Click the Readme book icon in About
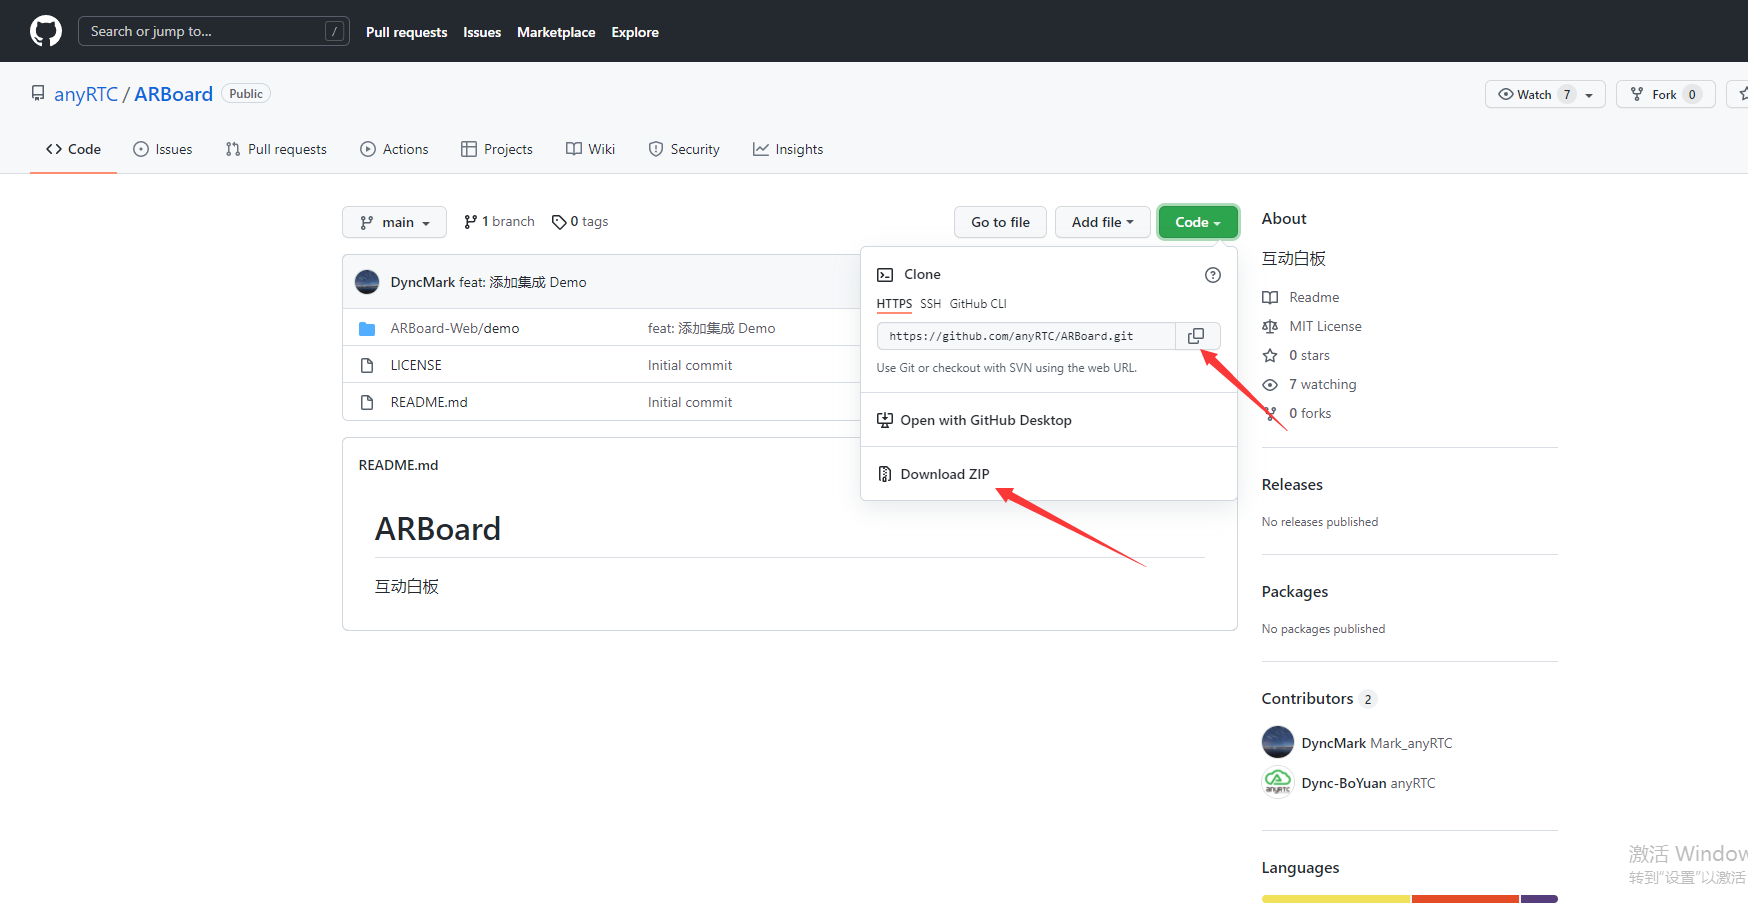Screen dimensions: 1748x903 [1270, 297]
